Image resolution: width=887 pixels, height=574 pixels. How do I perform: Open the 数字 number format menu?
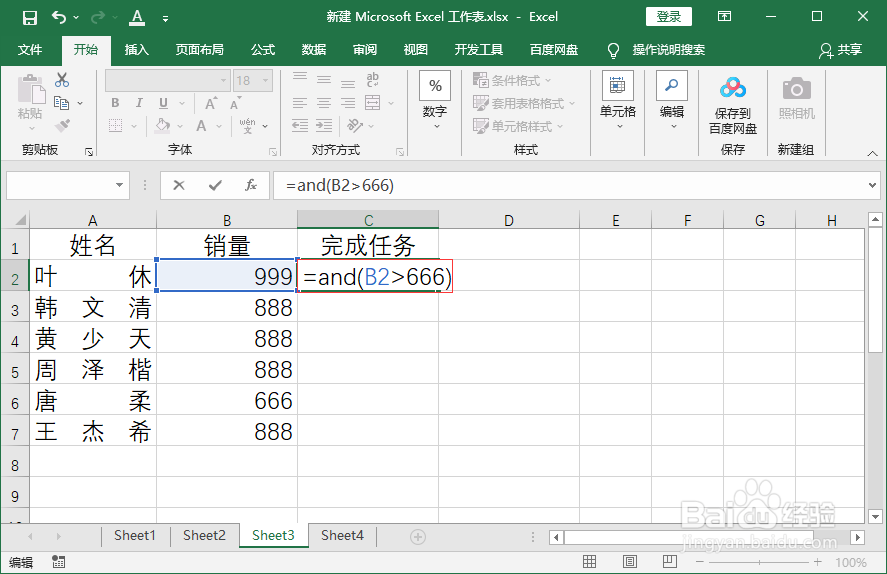pyautogui.click(x=435, y=100)
